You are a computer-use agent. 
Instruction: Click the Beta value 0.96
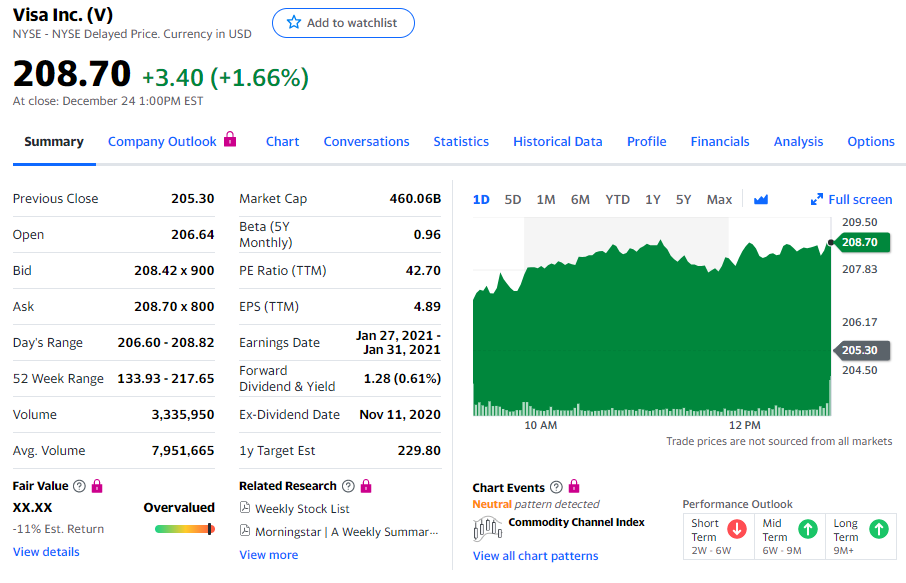click(x=427, y=235)
